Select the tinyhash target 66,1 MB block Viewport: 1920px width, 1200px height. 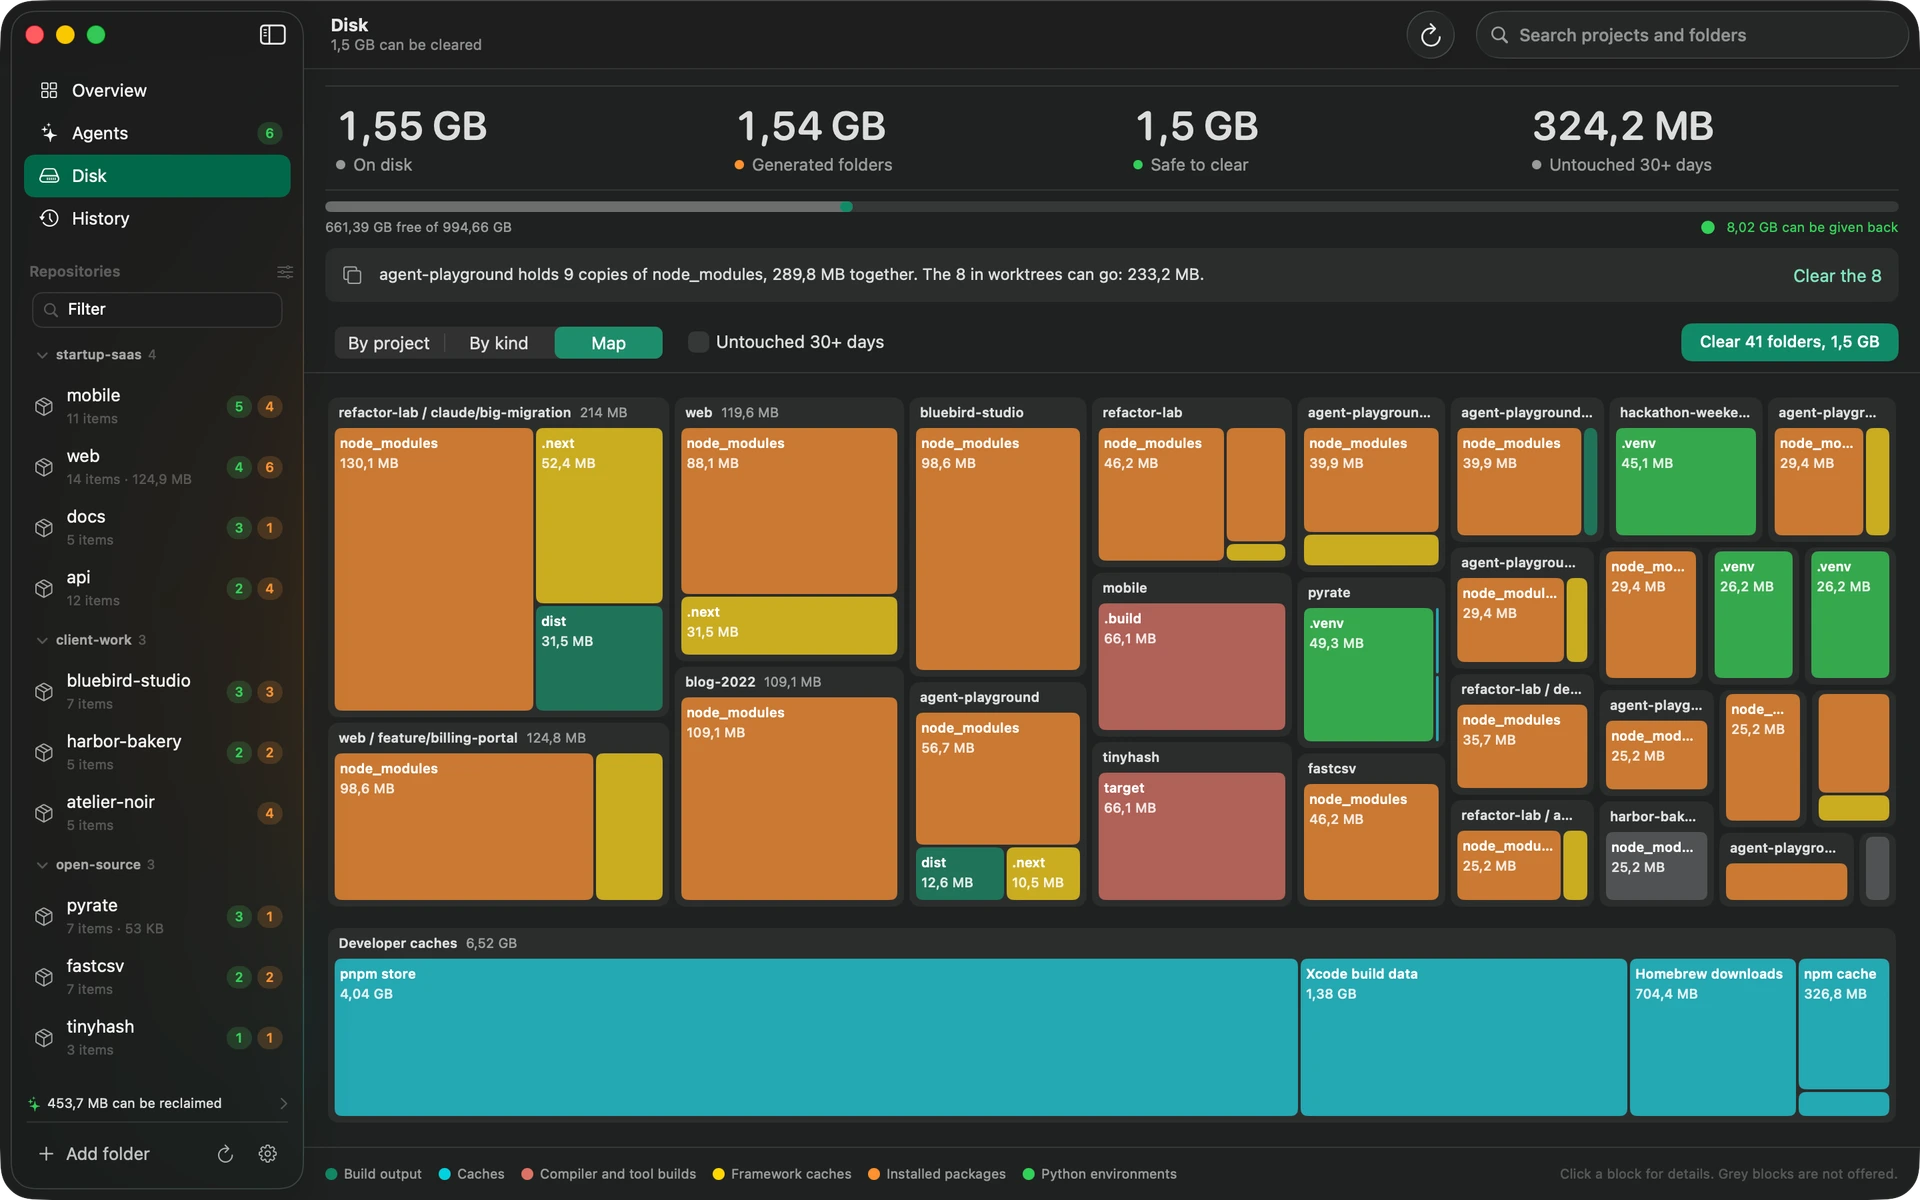coord(1191,836)
